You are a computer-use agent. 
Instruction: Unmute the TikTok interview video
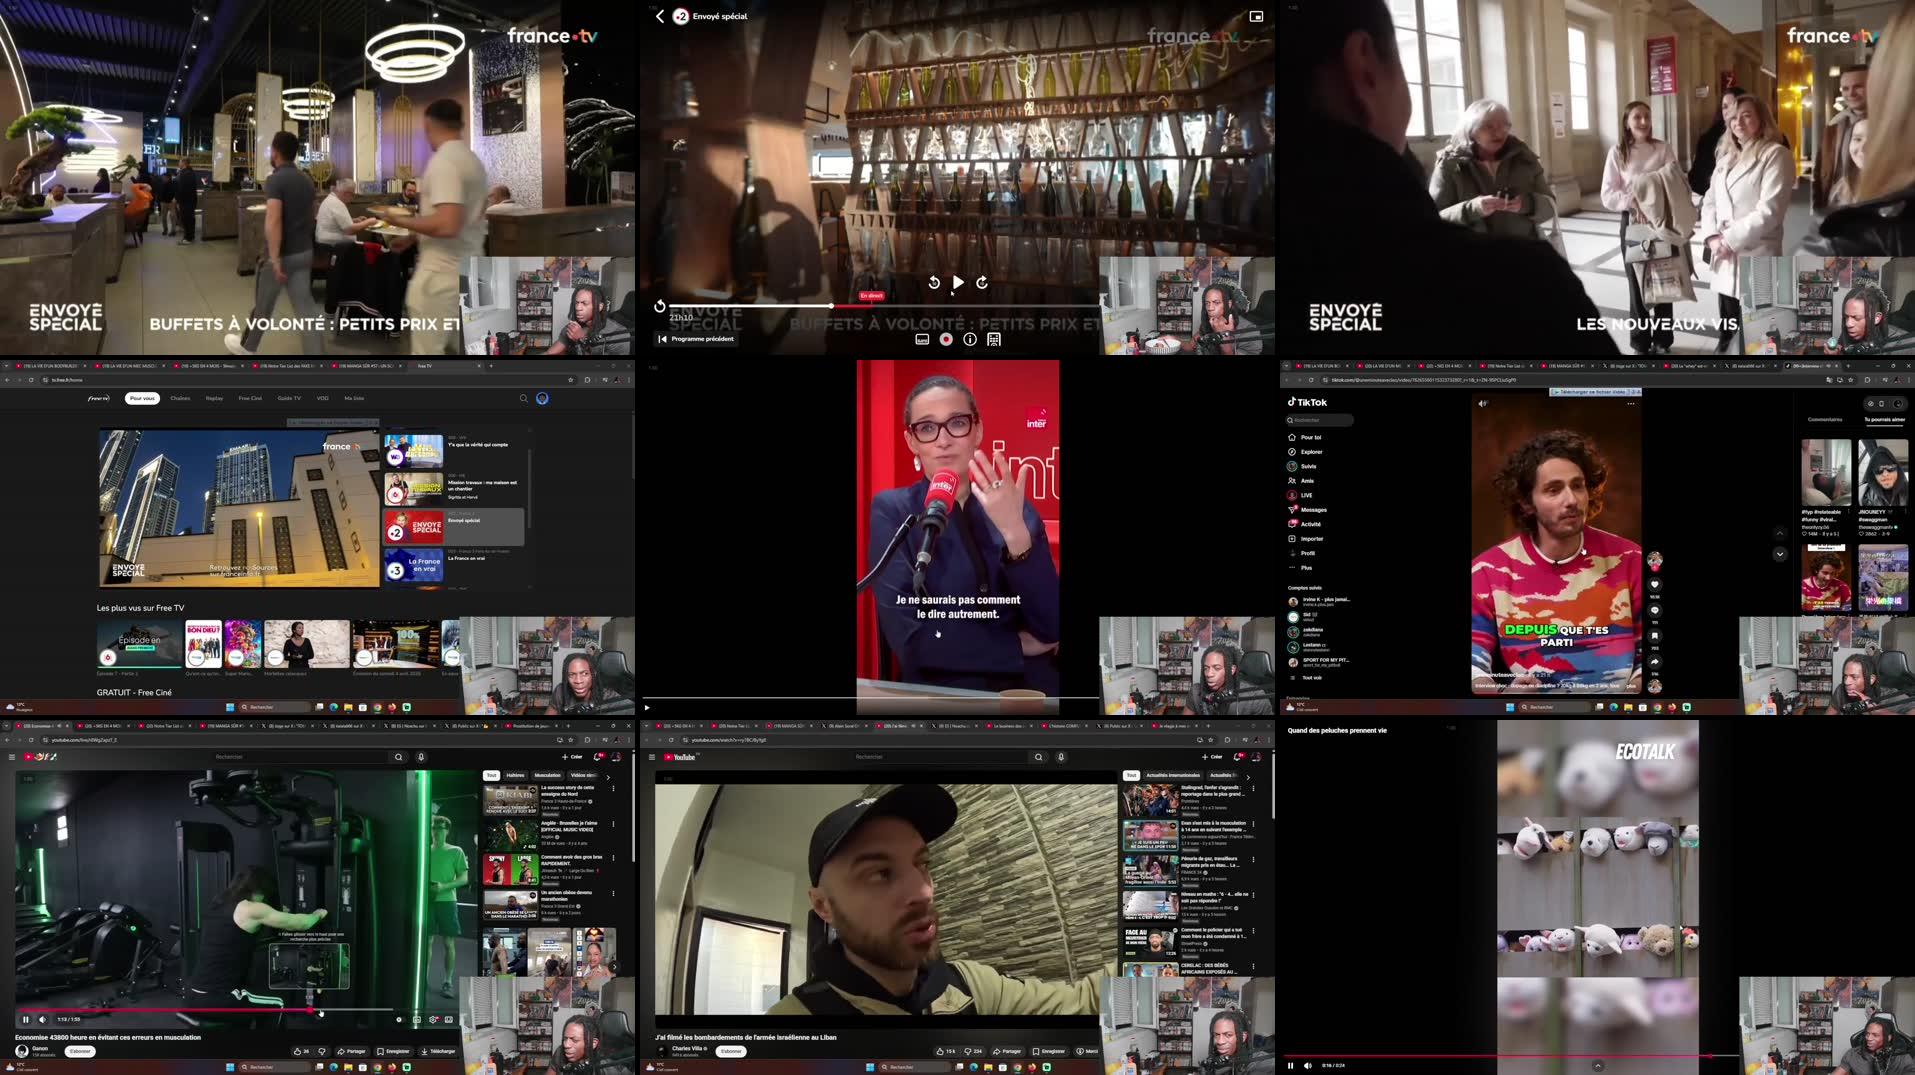(1482, 403)
